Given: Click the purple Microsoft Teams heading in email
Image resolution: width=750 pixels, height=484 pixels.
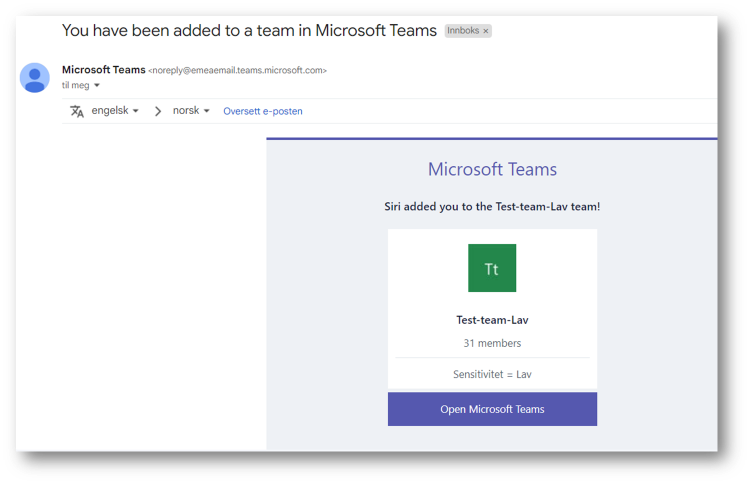Looking at the screenshot, I should coord(492,169).
